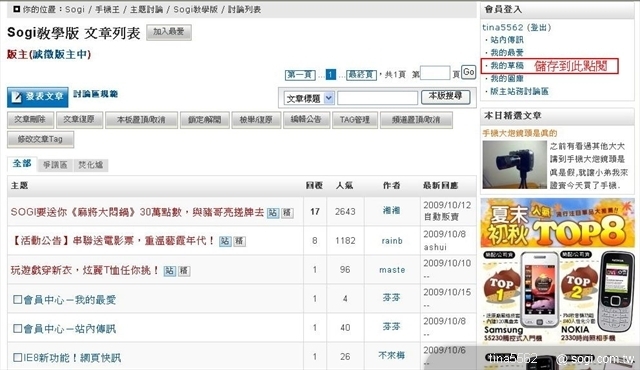Open author rainb's profile
Screen dimensions: 640x370
tap(392, 241)
